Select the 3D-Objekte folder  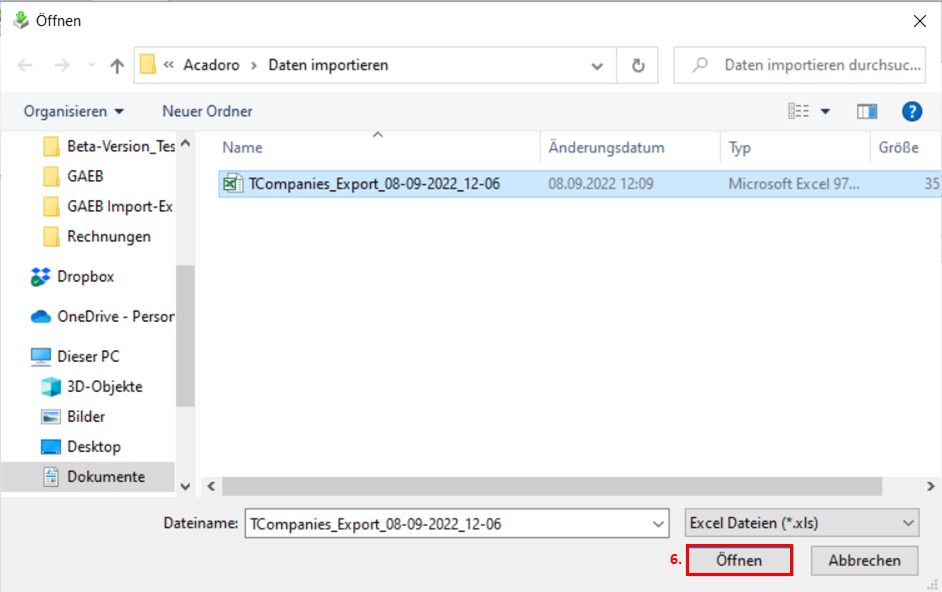(104, 386)
